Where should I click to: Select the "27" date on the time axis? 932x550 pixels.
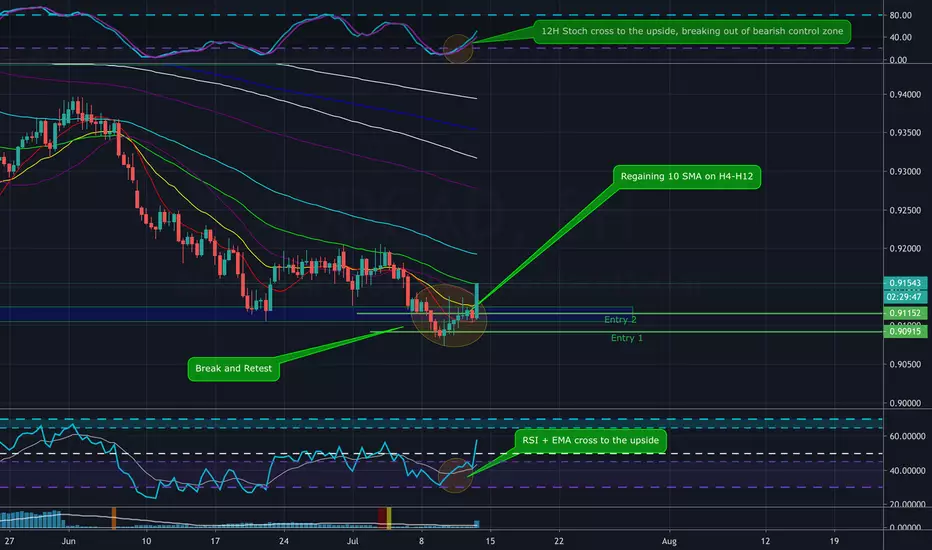click(x=9, y=541)
